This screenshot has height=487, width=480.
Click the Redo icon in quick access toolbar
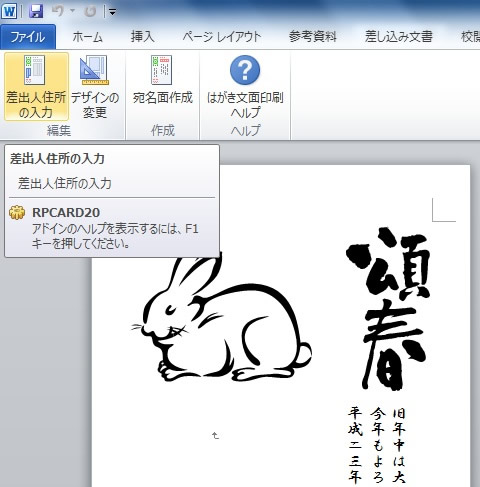point(90,12)
